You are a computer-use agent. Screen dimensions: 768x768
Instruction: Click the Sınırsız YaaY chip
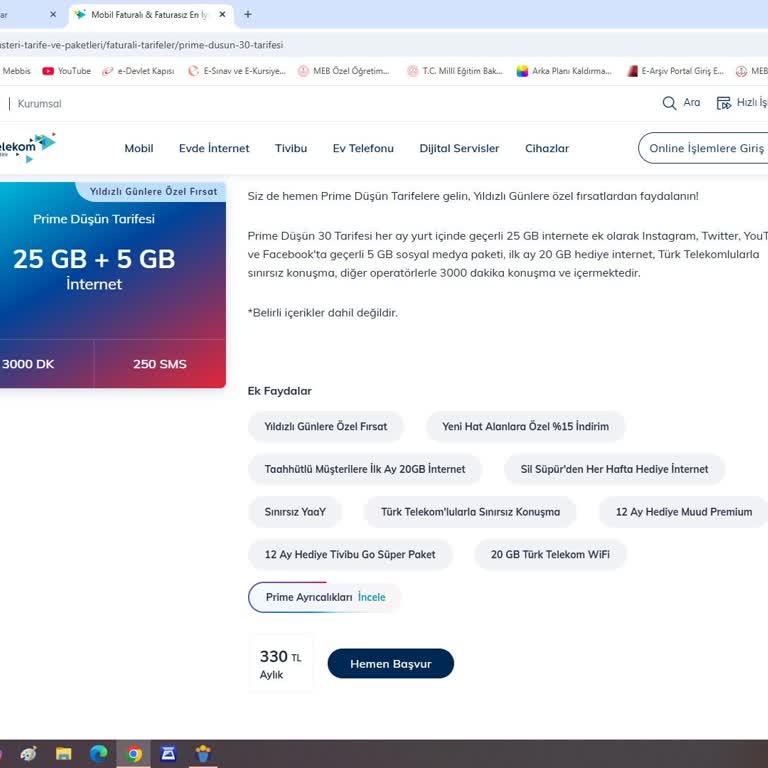click(295, 512)
